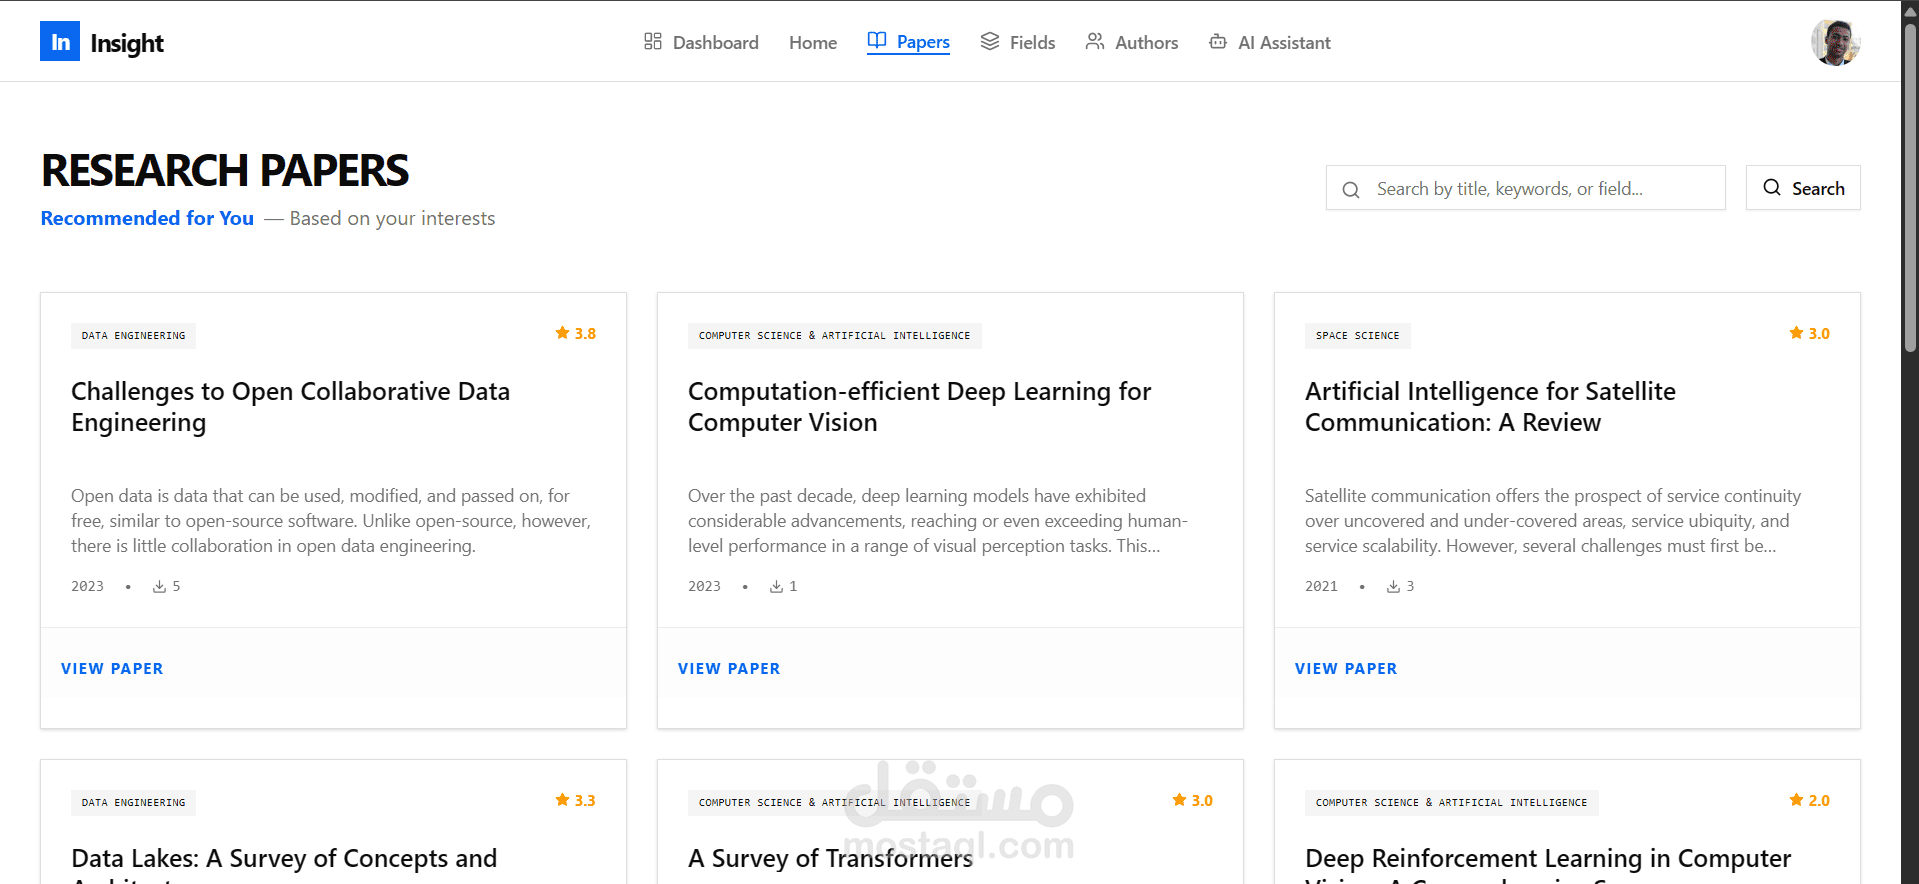Click the AI Assistant robot icon

[1218, 42]
